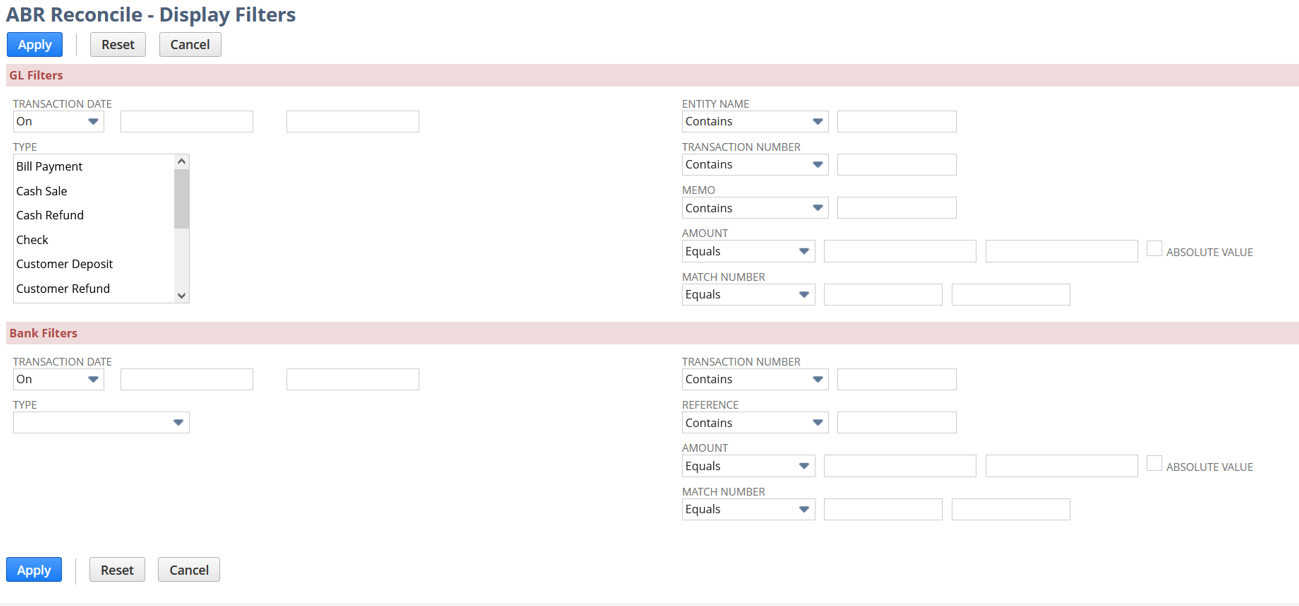Tick Bank Filters Absolute Value checkbox
Viewport: 1299px width, 606px height.
click(1154, 464)
